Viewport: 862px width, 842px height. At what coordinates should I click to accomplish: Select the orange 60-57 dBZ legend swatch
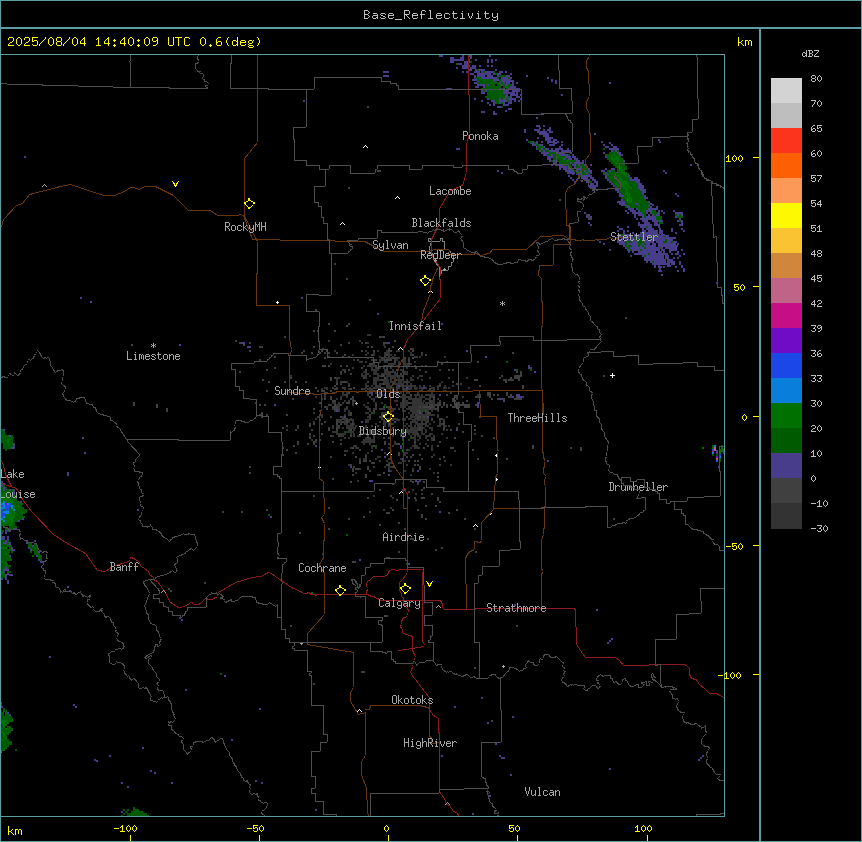click(786, 165)
